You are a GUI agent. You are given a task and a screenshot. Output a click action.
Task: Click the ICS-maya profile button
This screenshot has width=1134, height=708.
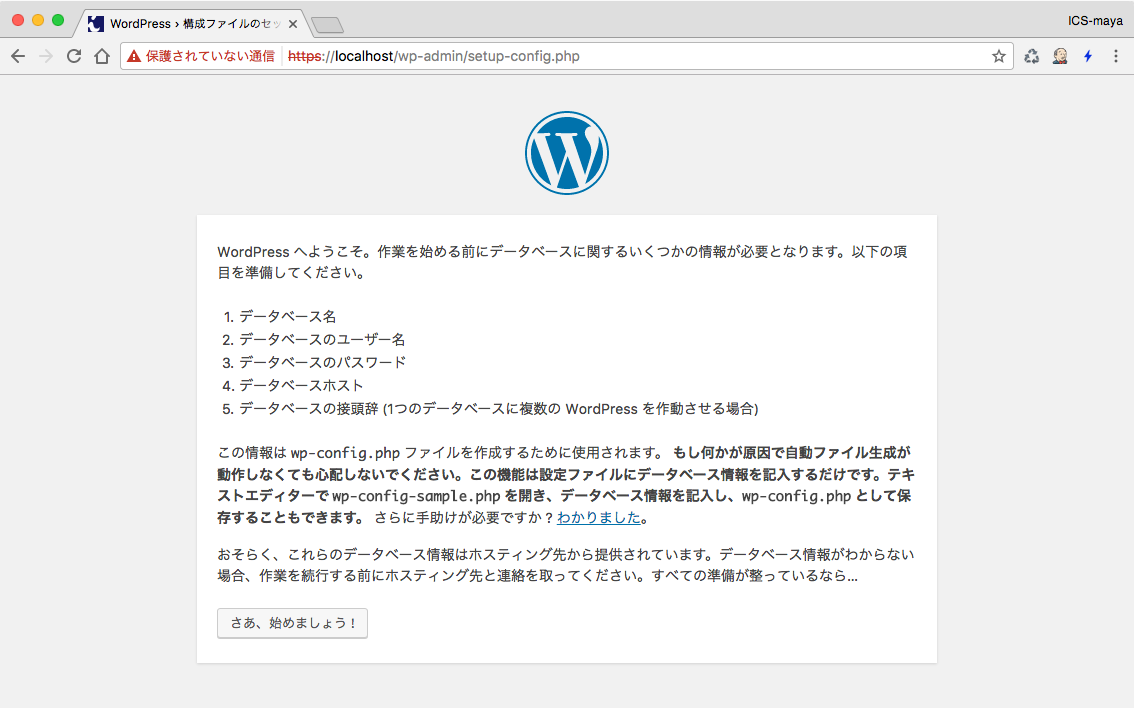tap(1094, 21)
